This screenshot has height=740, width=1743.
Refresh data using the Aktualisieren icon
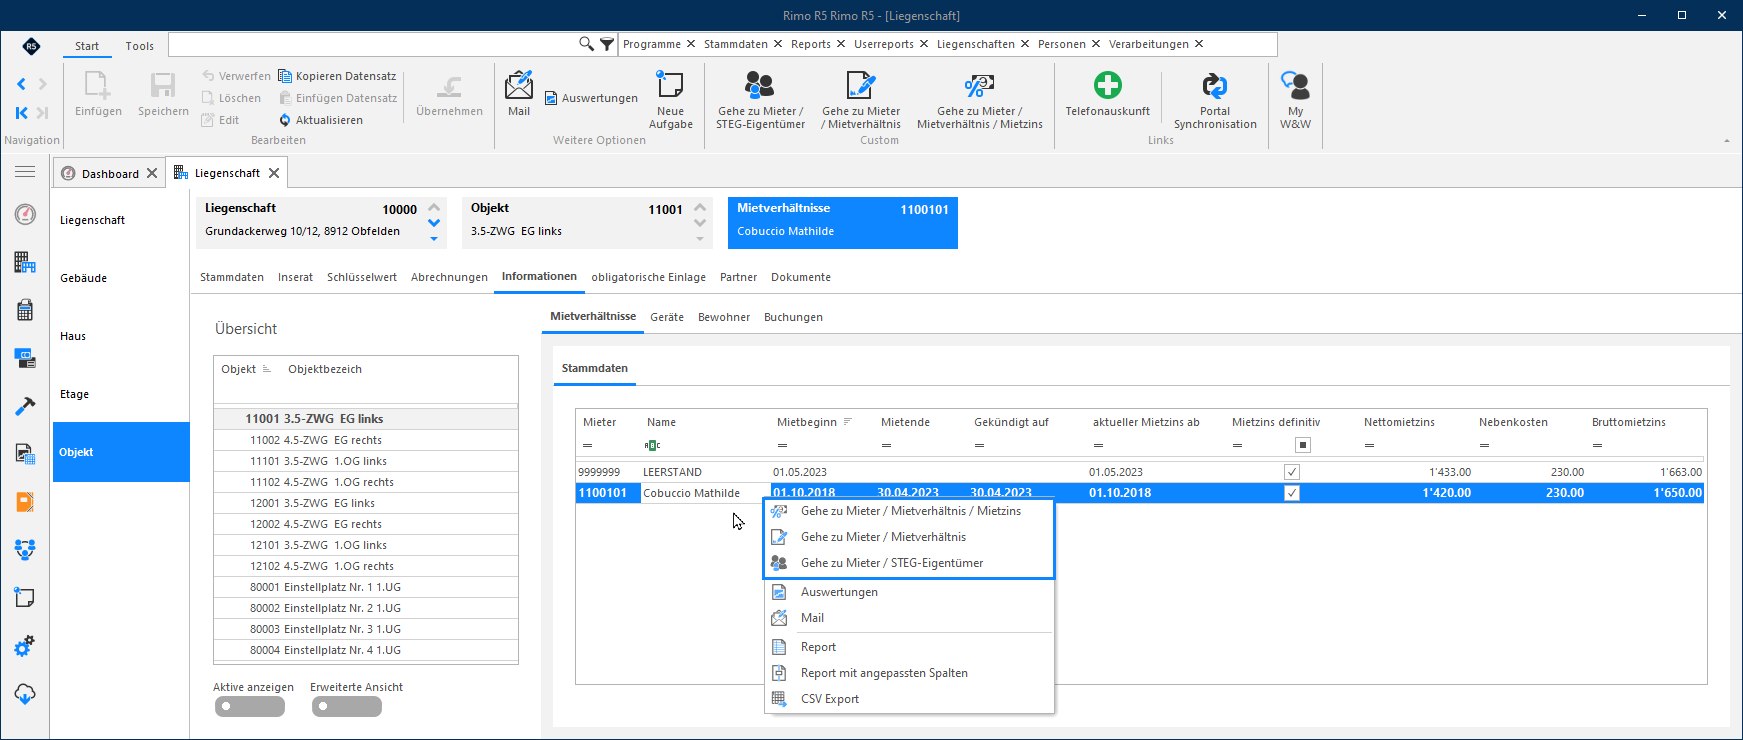click(x=285, y=120)
